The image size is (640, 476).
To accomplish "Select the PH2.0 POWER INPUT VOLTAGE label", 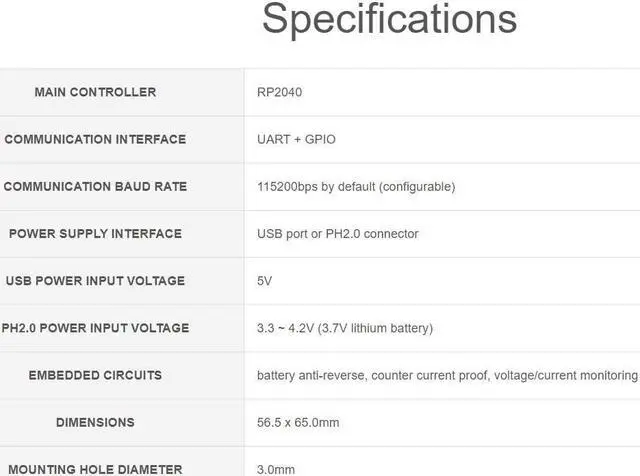I will (95, 328).
